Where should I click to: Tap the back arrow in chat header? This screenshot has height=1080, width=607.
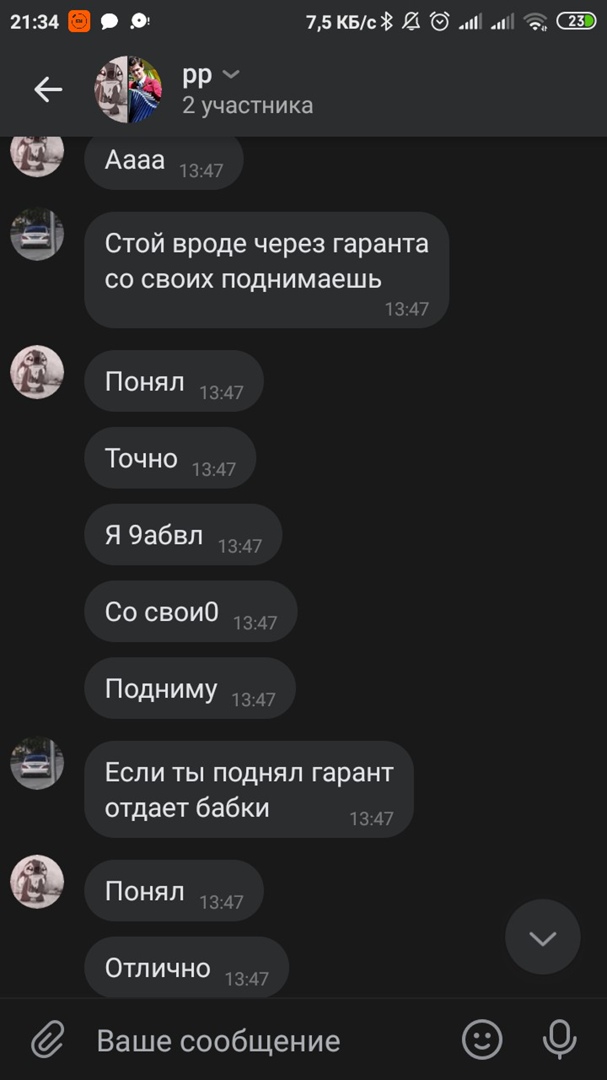[x=48, y=90]
